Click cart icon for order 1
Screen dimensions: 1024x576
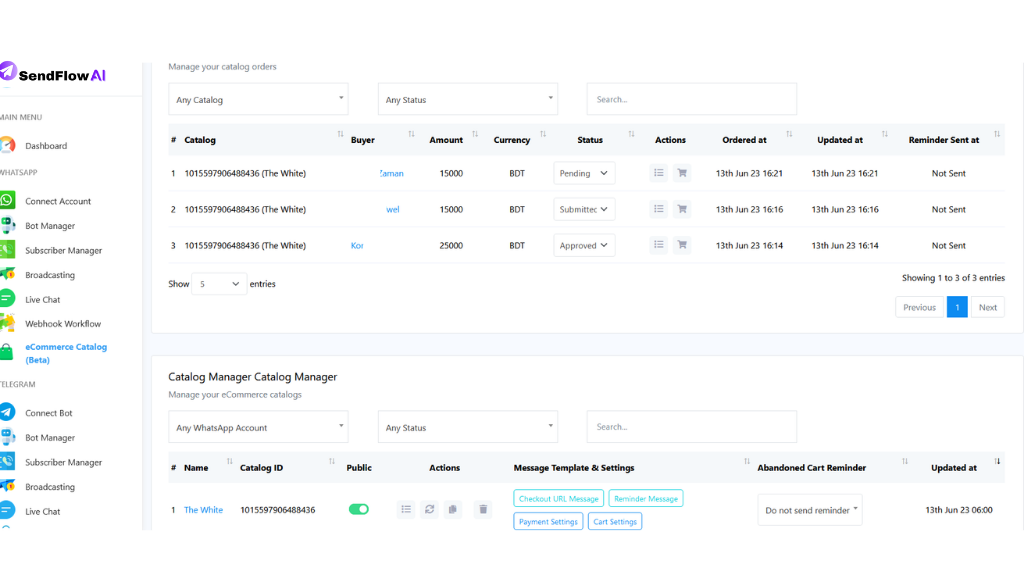coord(682,173)
